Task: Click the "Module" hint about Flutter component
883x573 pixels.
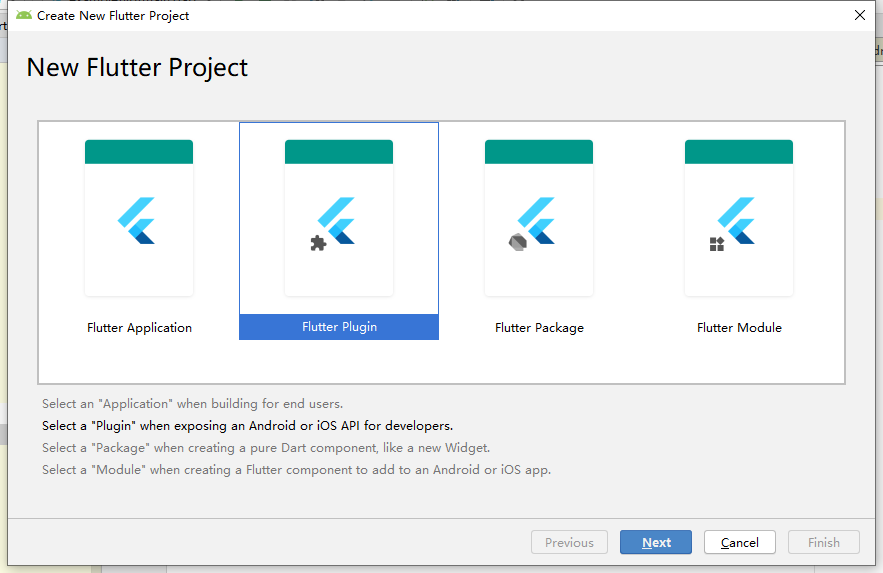Action: pos(296,469)
